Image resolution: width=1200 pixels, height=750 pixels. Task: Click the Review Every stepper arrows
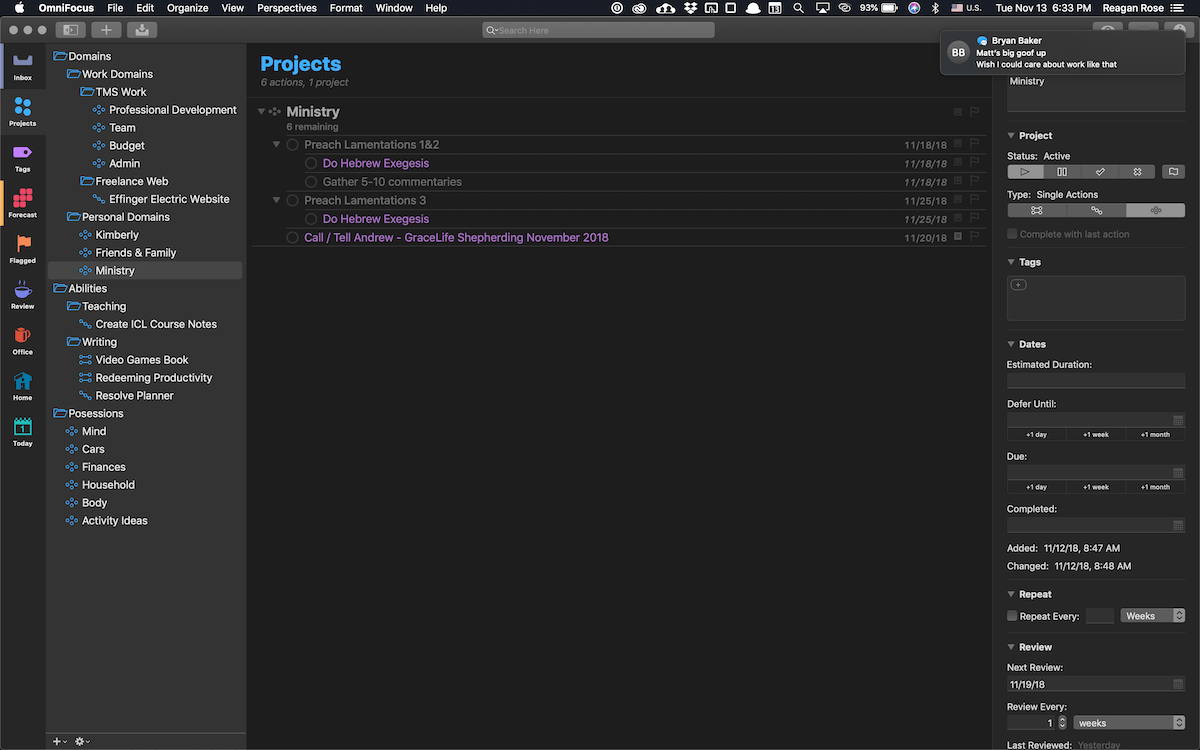coord(1062,723)
